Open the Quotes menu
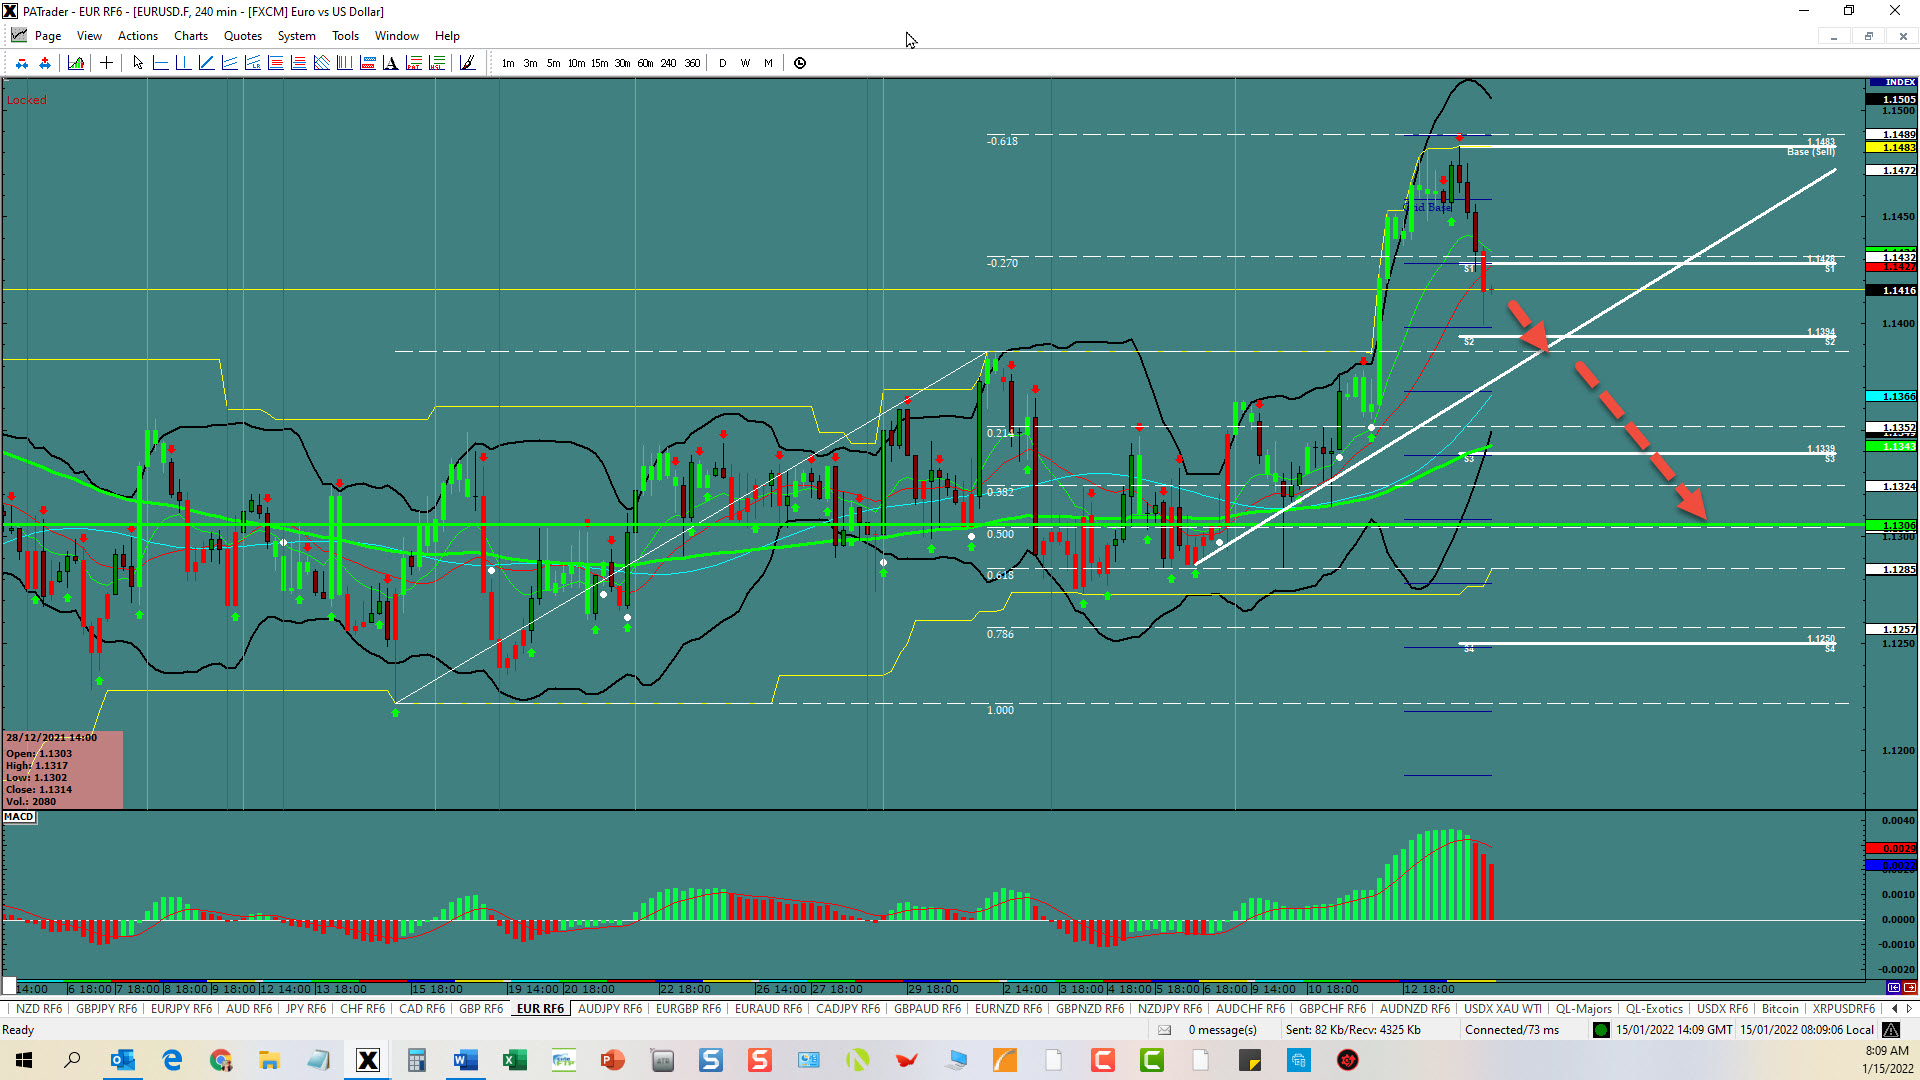This screenshot has height=1080, width=1920. click(243, 36)
